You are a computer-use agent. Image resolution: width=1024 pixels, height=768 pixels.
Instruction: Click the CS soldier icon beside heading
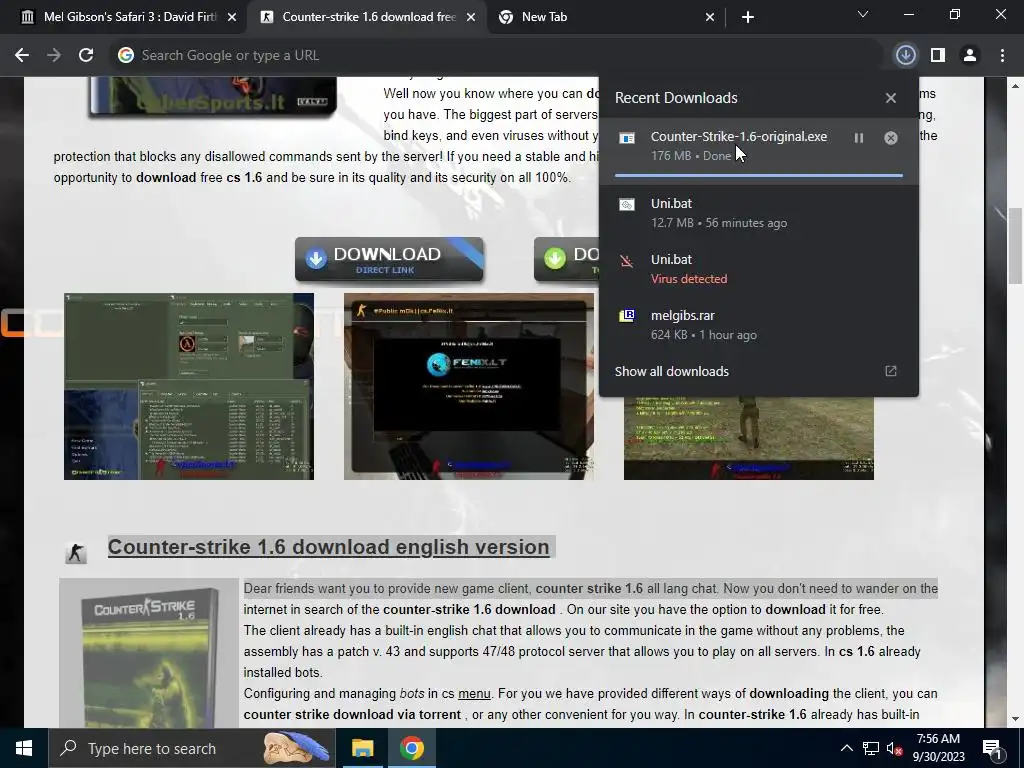coord(76,553)
